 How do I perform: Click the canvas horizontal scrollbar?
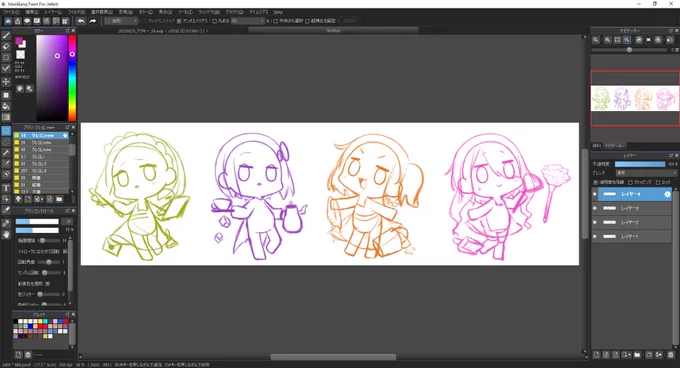333,357
